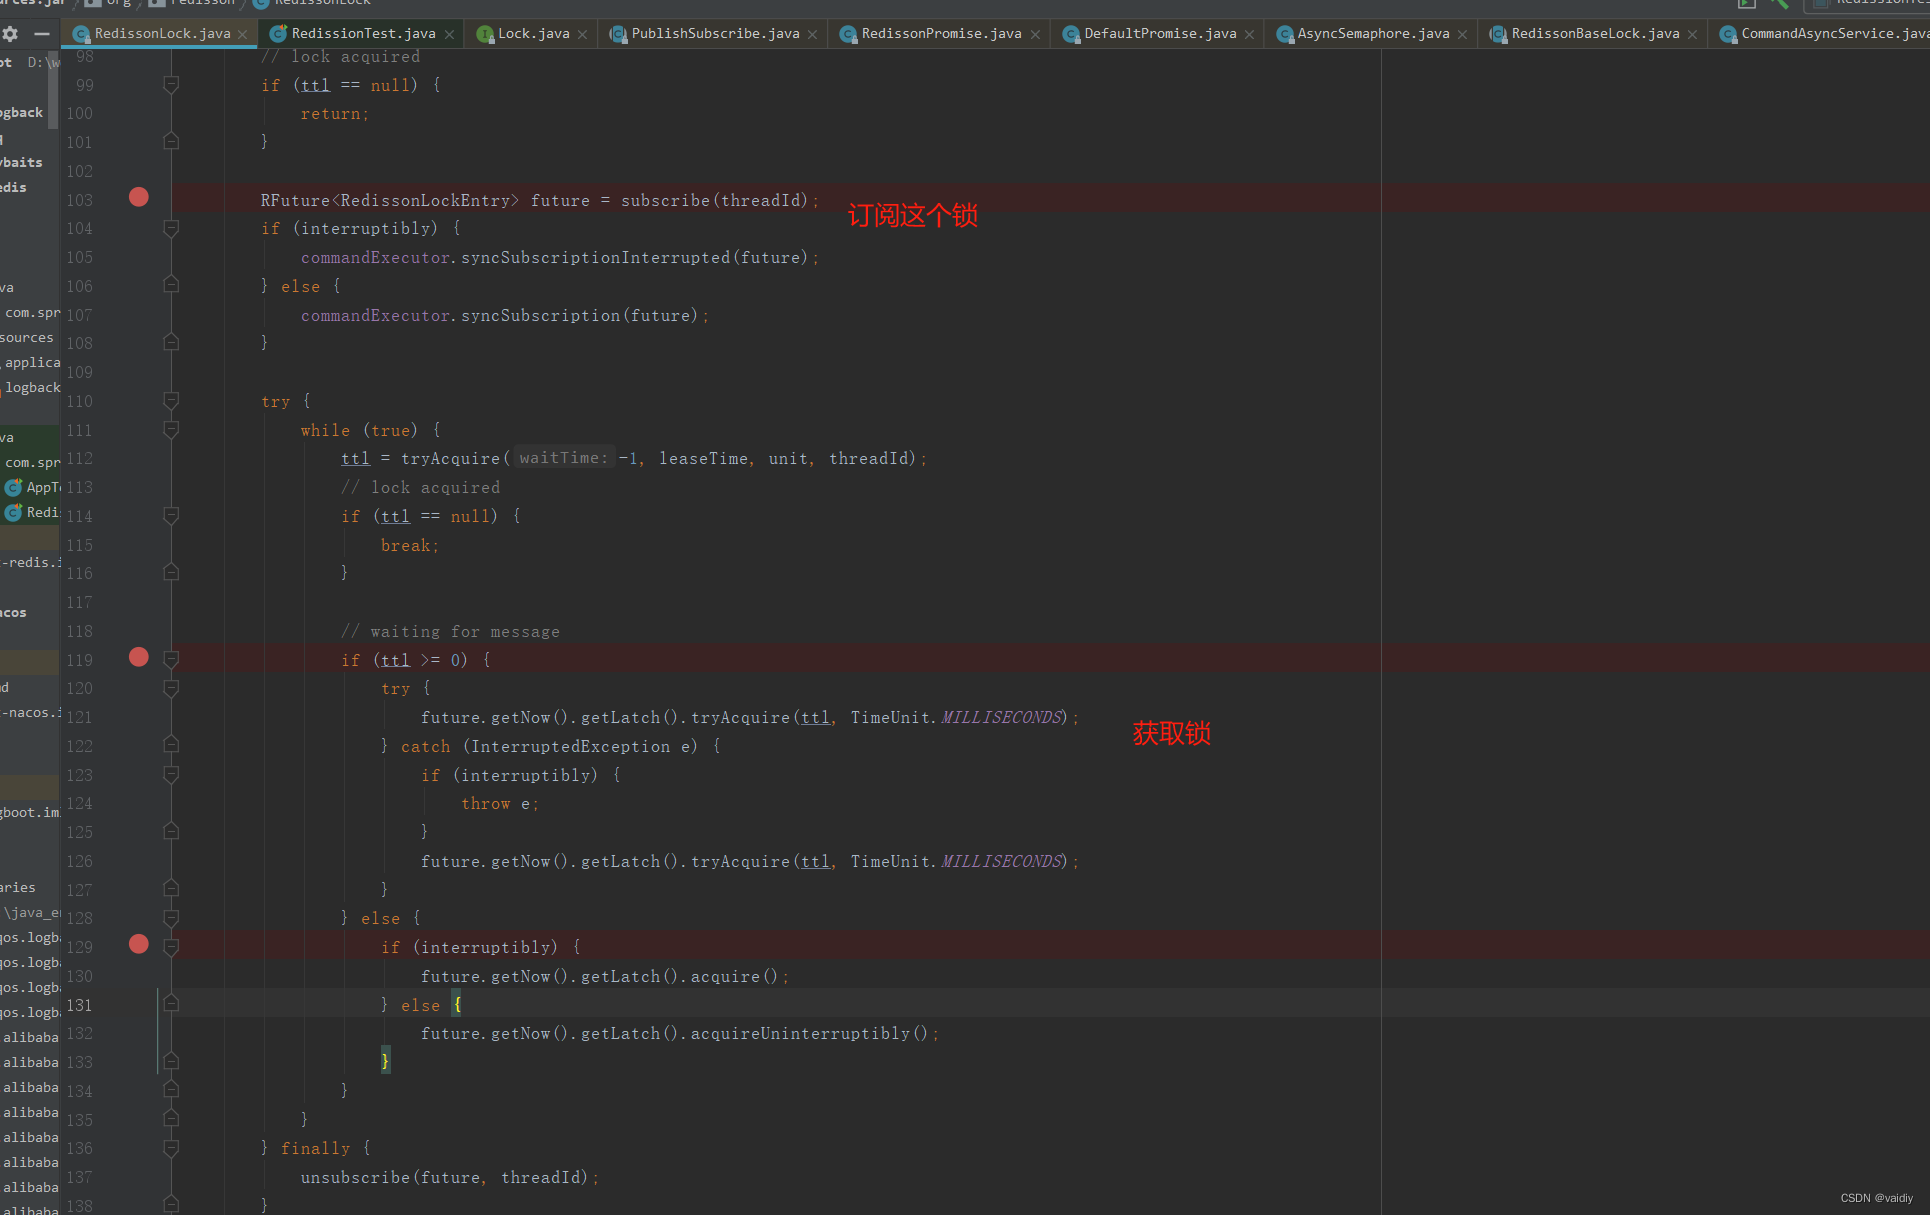Viewport: 1930px width, 1215px height.
Task: Place cursor on unsubscribe call line
Action: point(355,1177)
